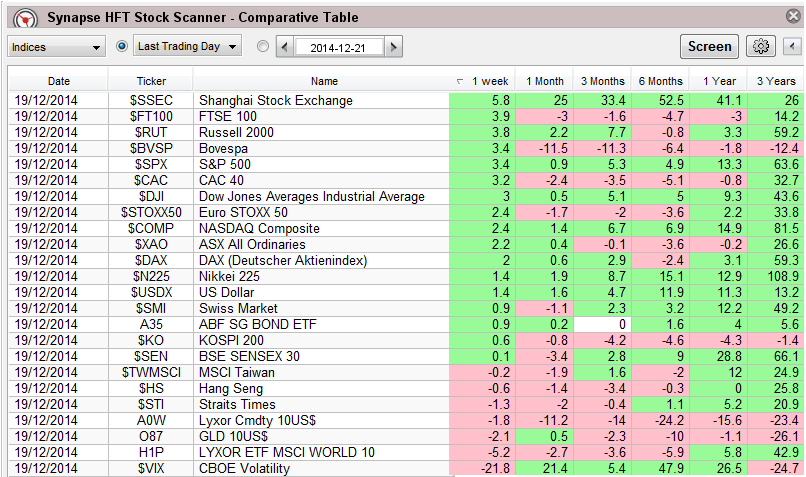
Task: Select the Last Trading Day radio button
Action: pyautogui.click(x=122, y=46)
